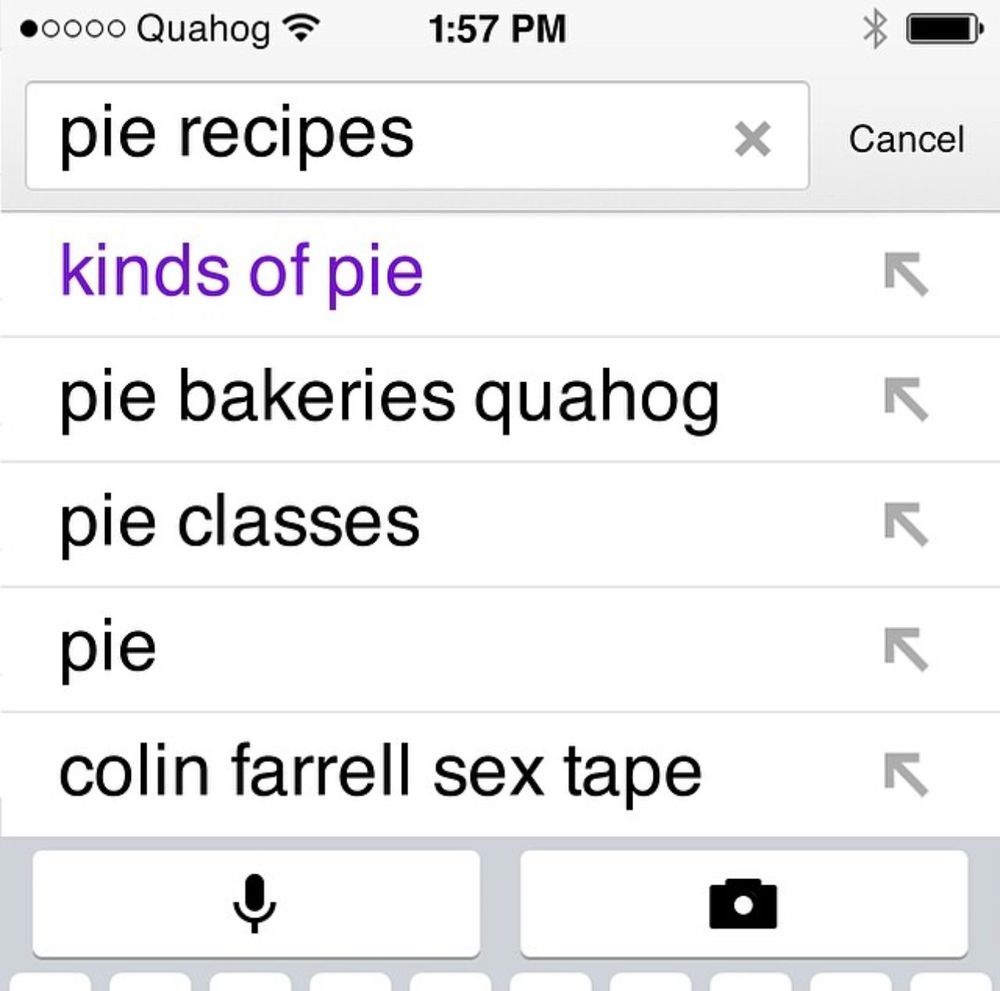Start voice search with the microphone button

(x=256, y=904)
